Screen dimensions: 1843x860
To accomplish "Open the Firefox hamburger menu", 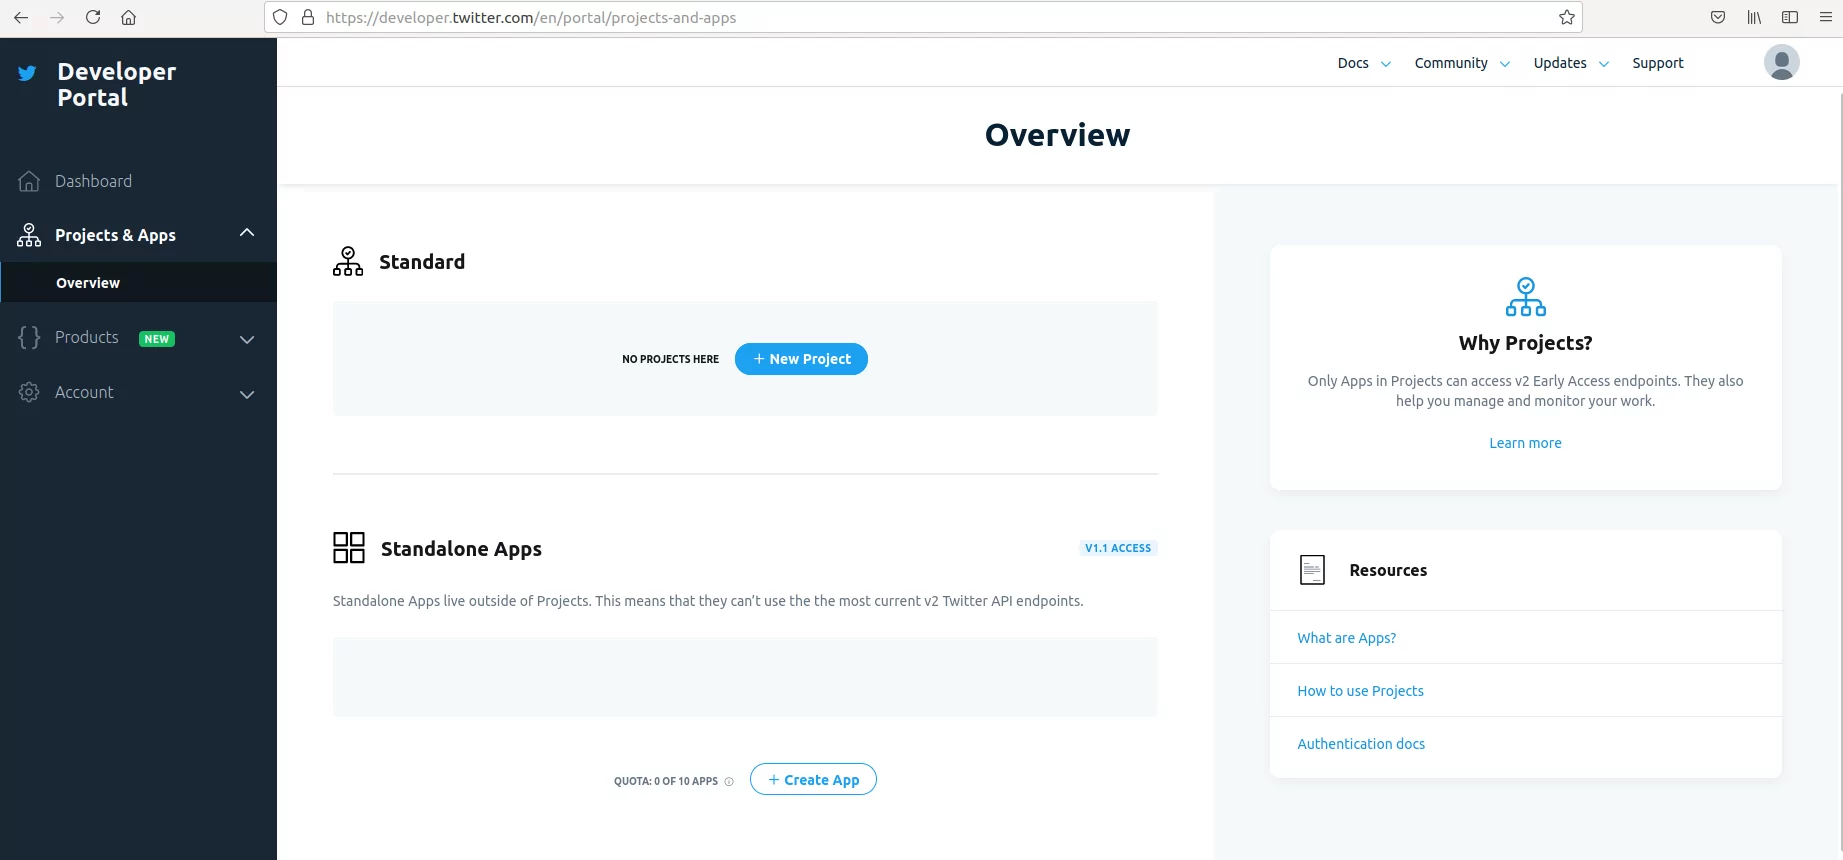I will (1825, 17).
